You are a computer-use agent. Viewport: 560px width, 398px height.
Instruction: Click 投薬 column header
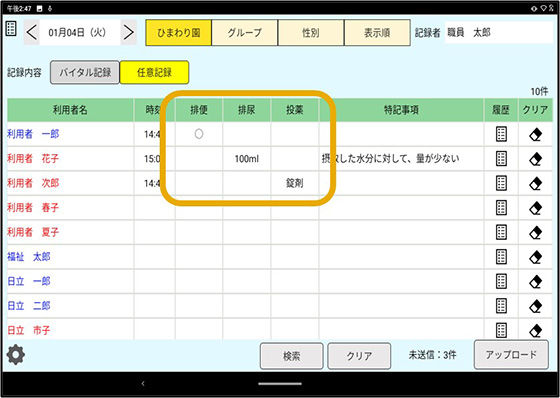coord(295,110)
